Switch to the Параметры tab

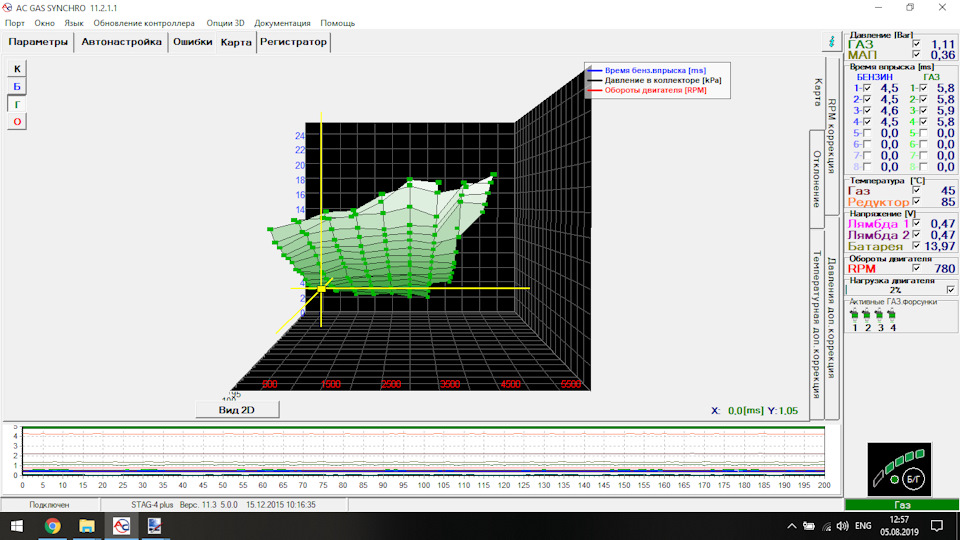38,42
